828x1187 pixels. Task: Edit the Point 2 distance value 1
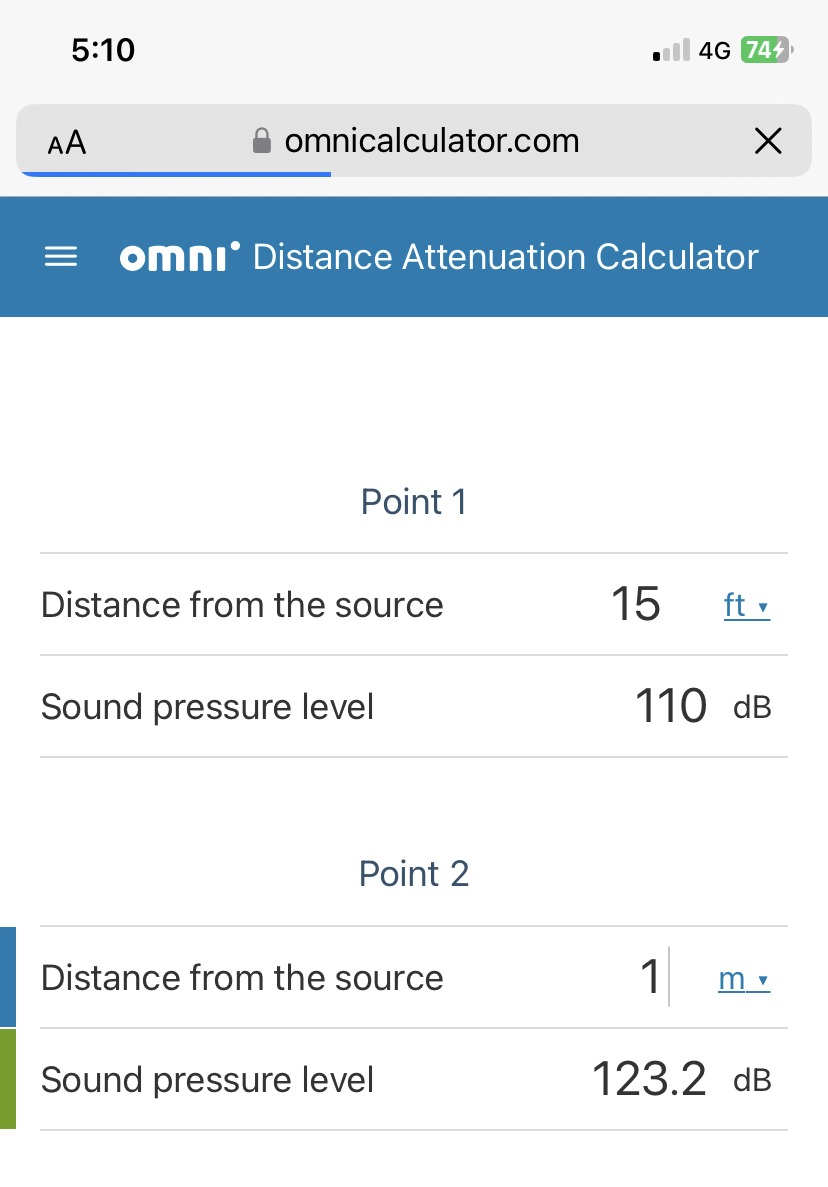pos(650,977)
